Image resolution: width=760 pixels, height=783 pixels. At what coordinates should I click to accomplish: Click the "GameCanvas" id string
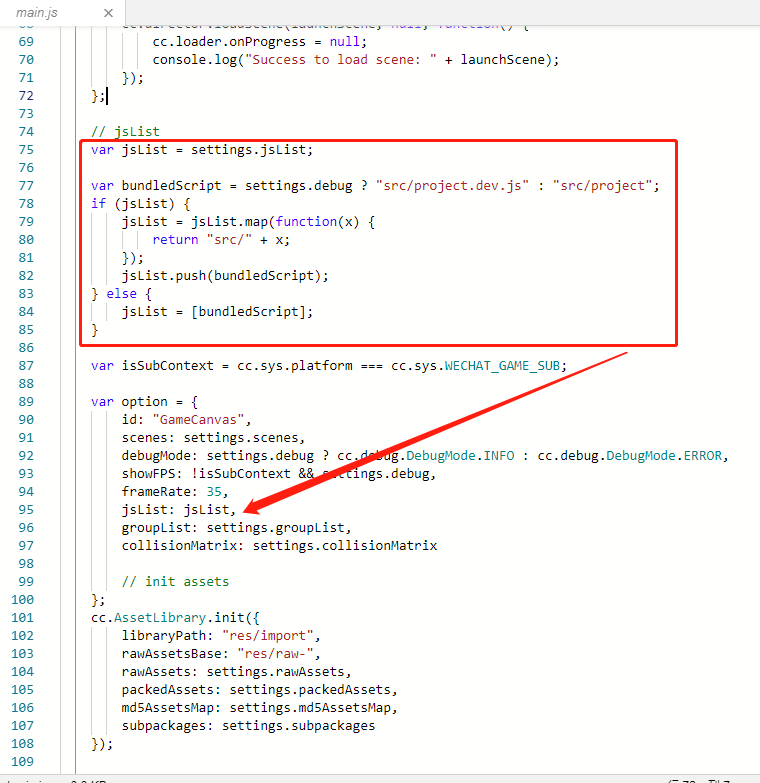click(x=198, y=420)
